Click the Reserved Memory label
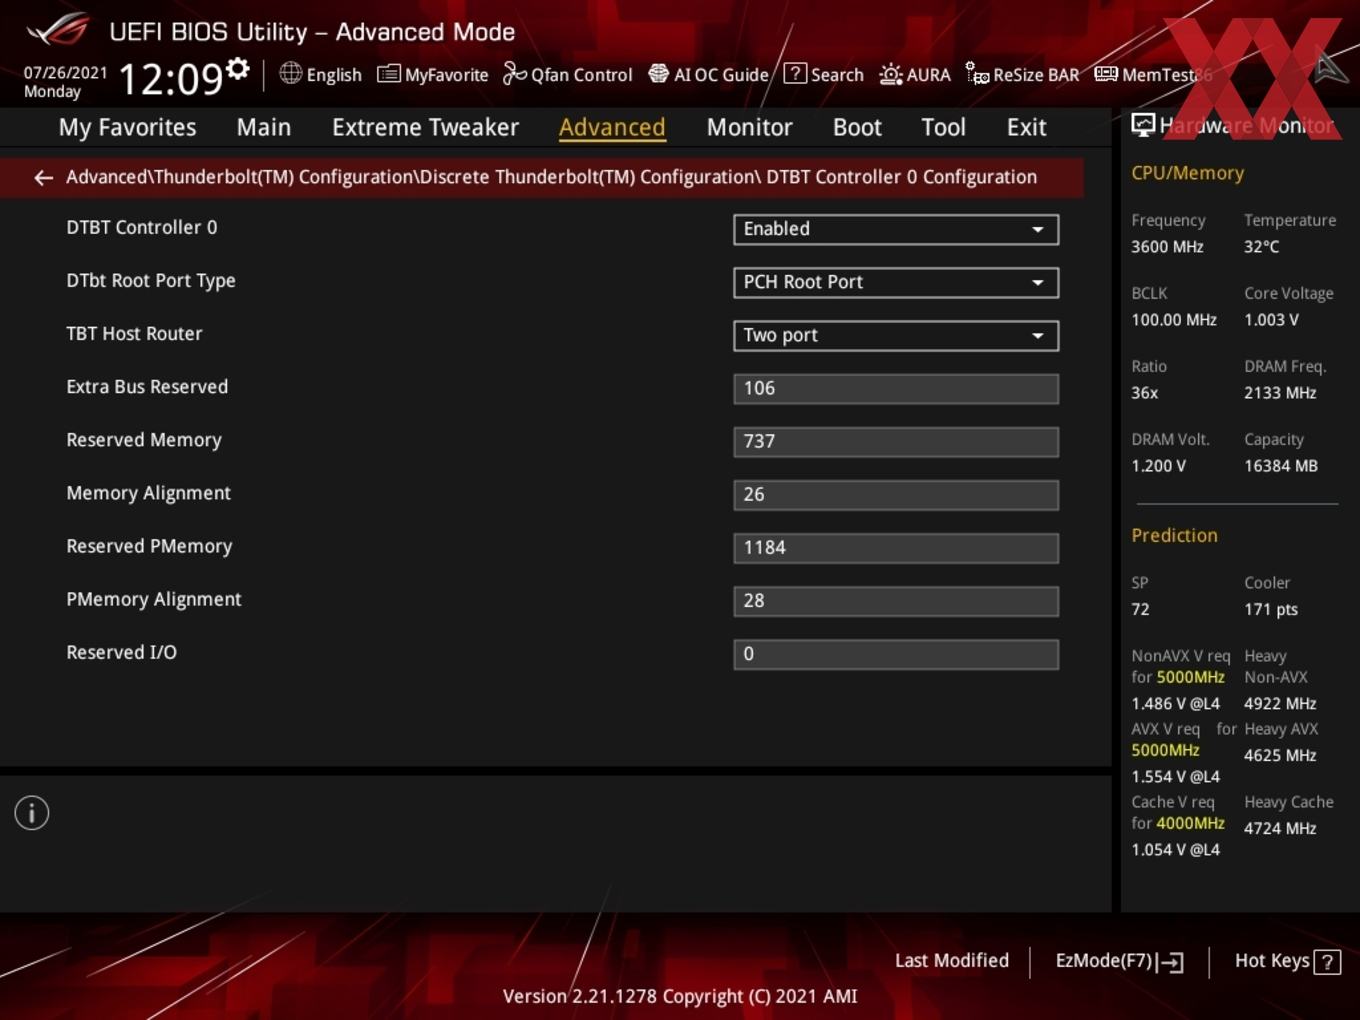1360x1020 pixels. [144, 440]
